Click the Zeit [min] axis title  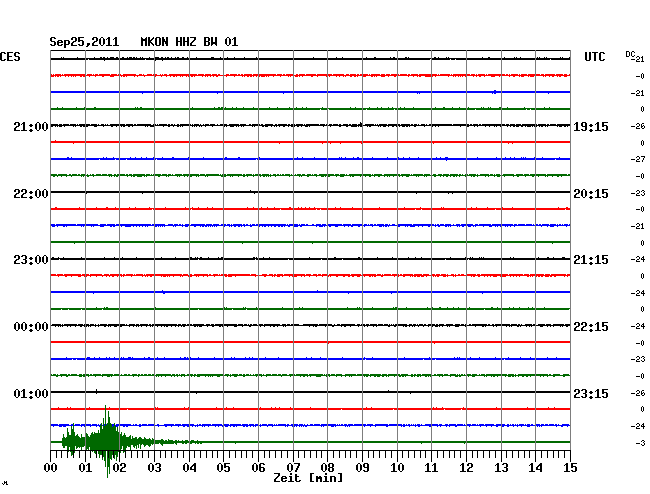(x=308, y=478)
